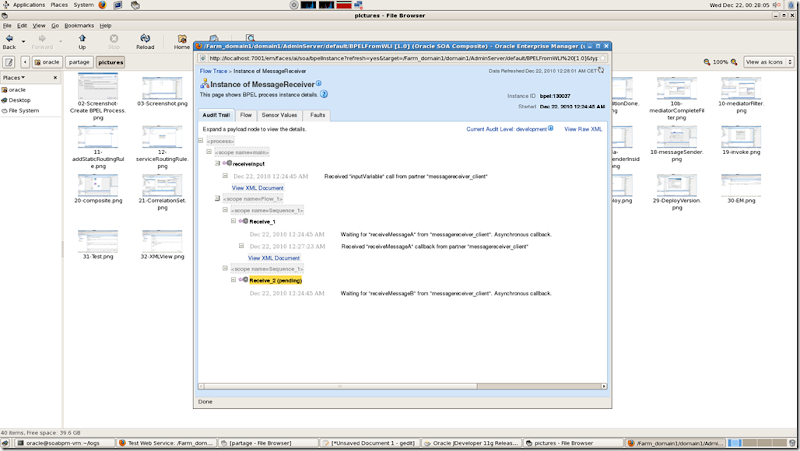Viewport: 800px width, 451px height.
Task: Switch to the Faults tab
Action: point(317,115)
